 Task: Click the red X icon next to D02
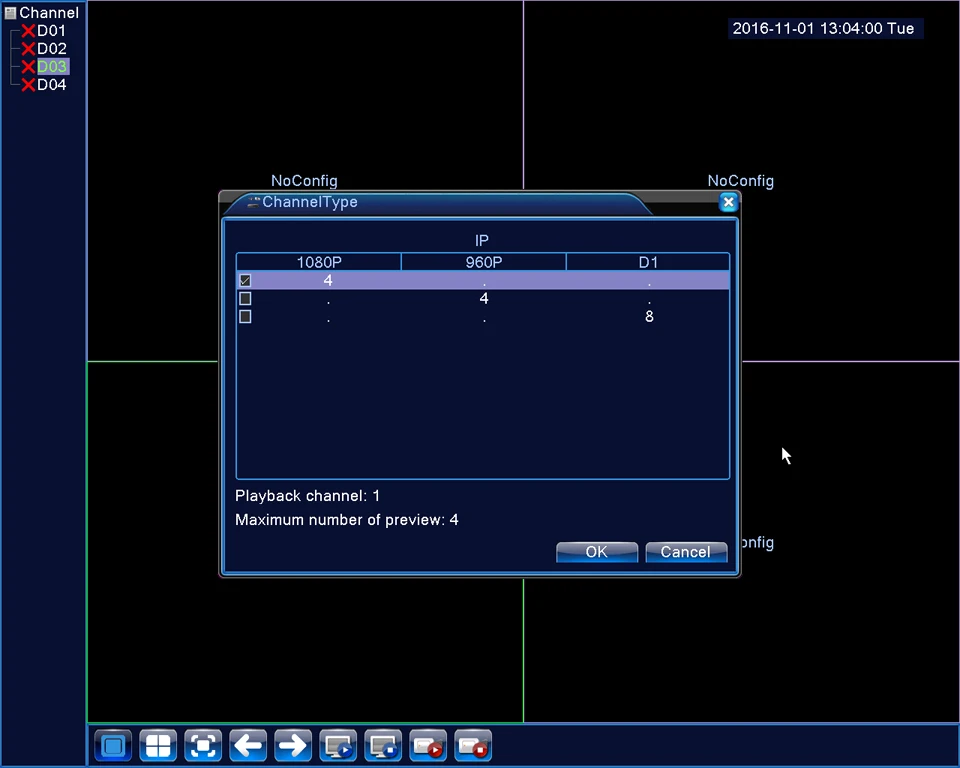28,48
